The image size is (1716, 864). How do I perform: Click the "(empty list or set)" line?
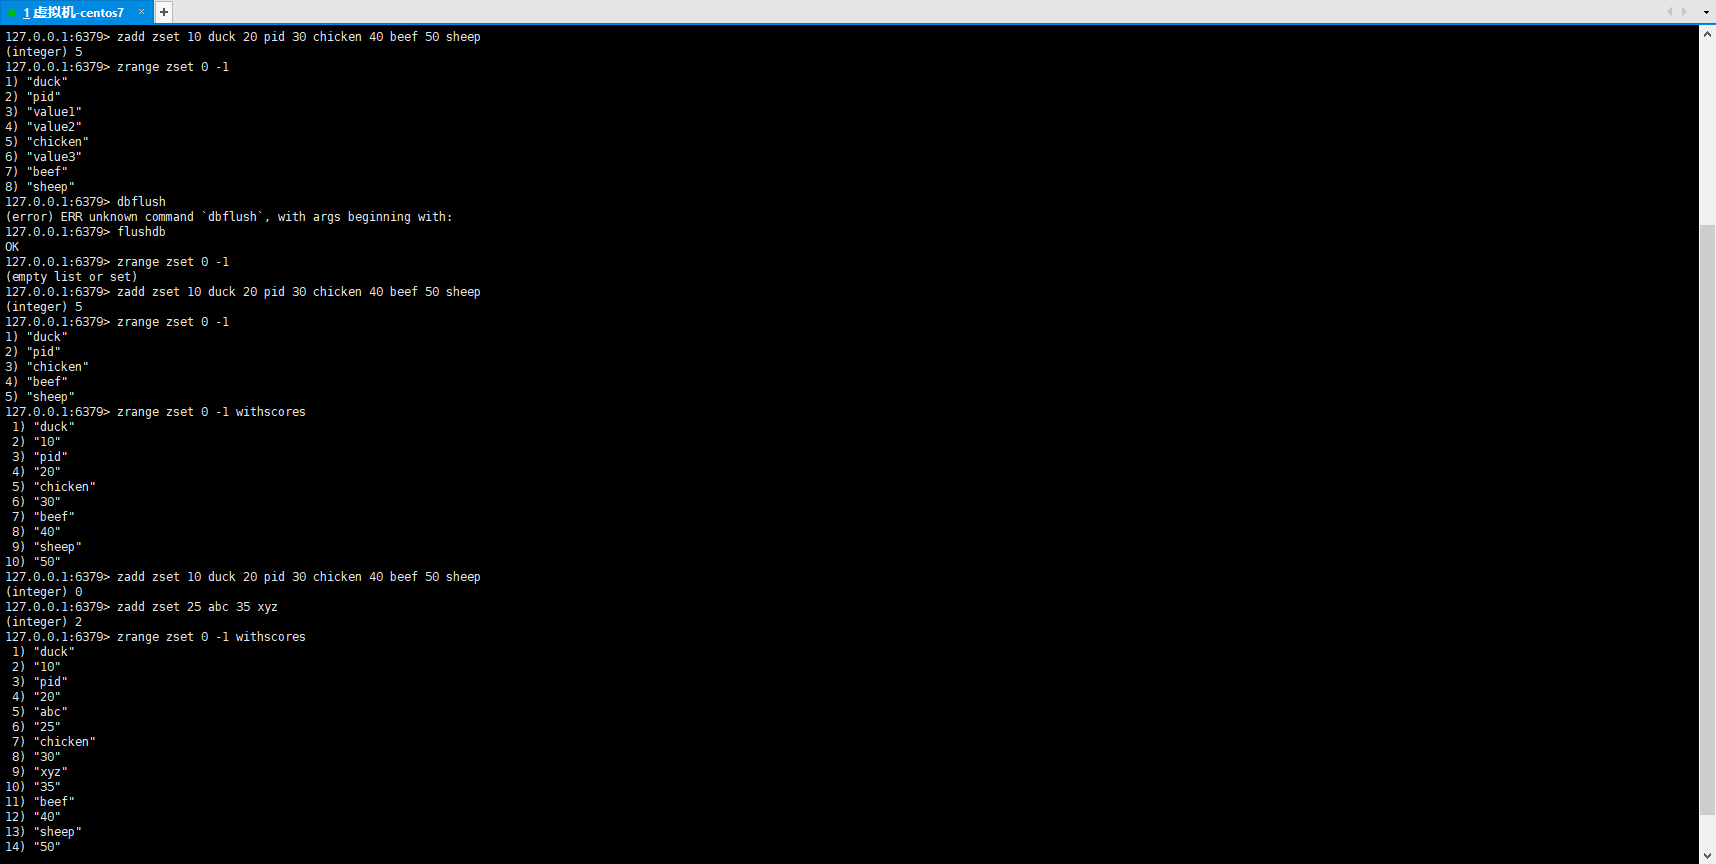[x=71, y=277]
